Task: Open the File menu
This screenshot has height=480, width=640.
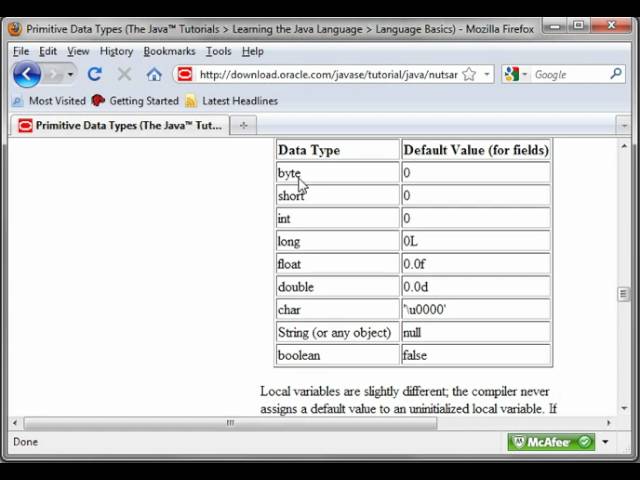Action: (21, 51)
